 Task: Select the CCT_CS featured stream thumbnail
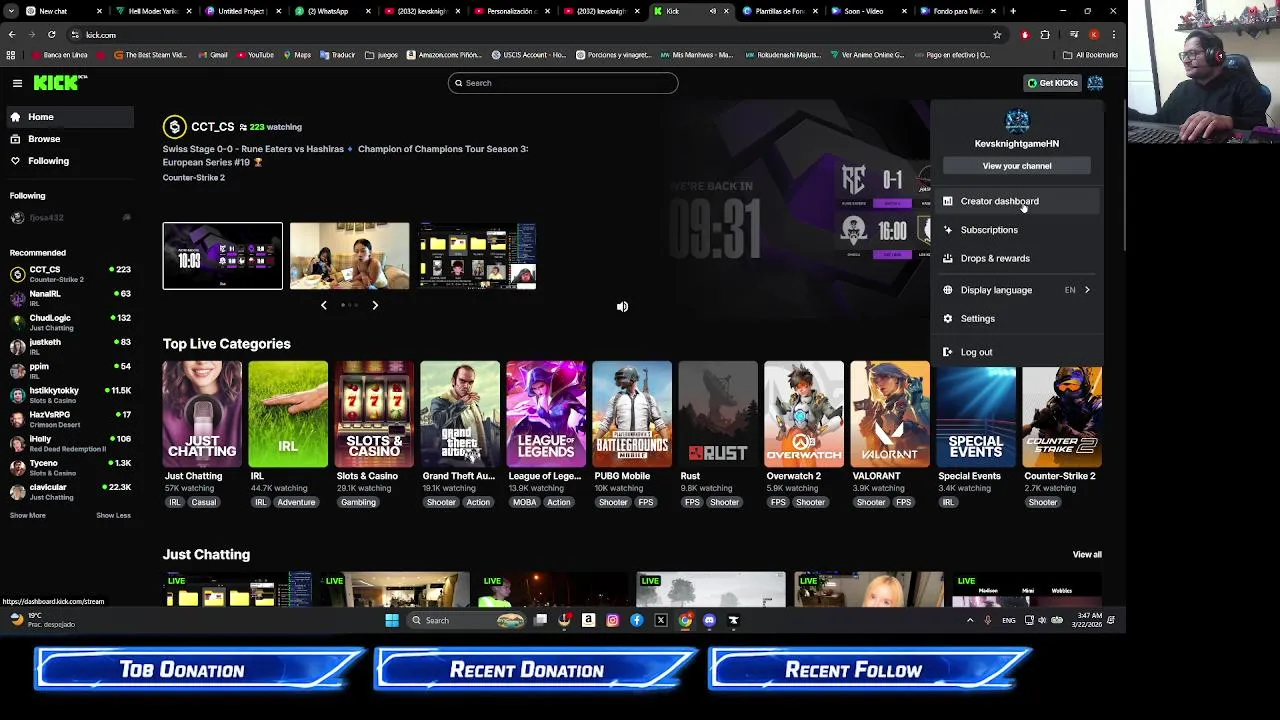[223, 256]
